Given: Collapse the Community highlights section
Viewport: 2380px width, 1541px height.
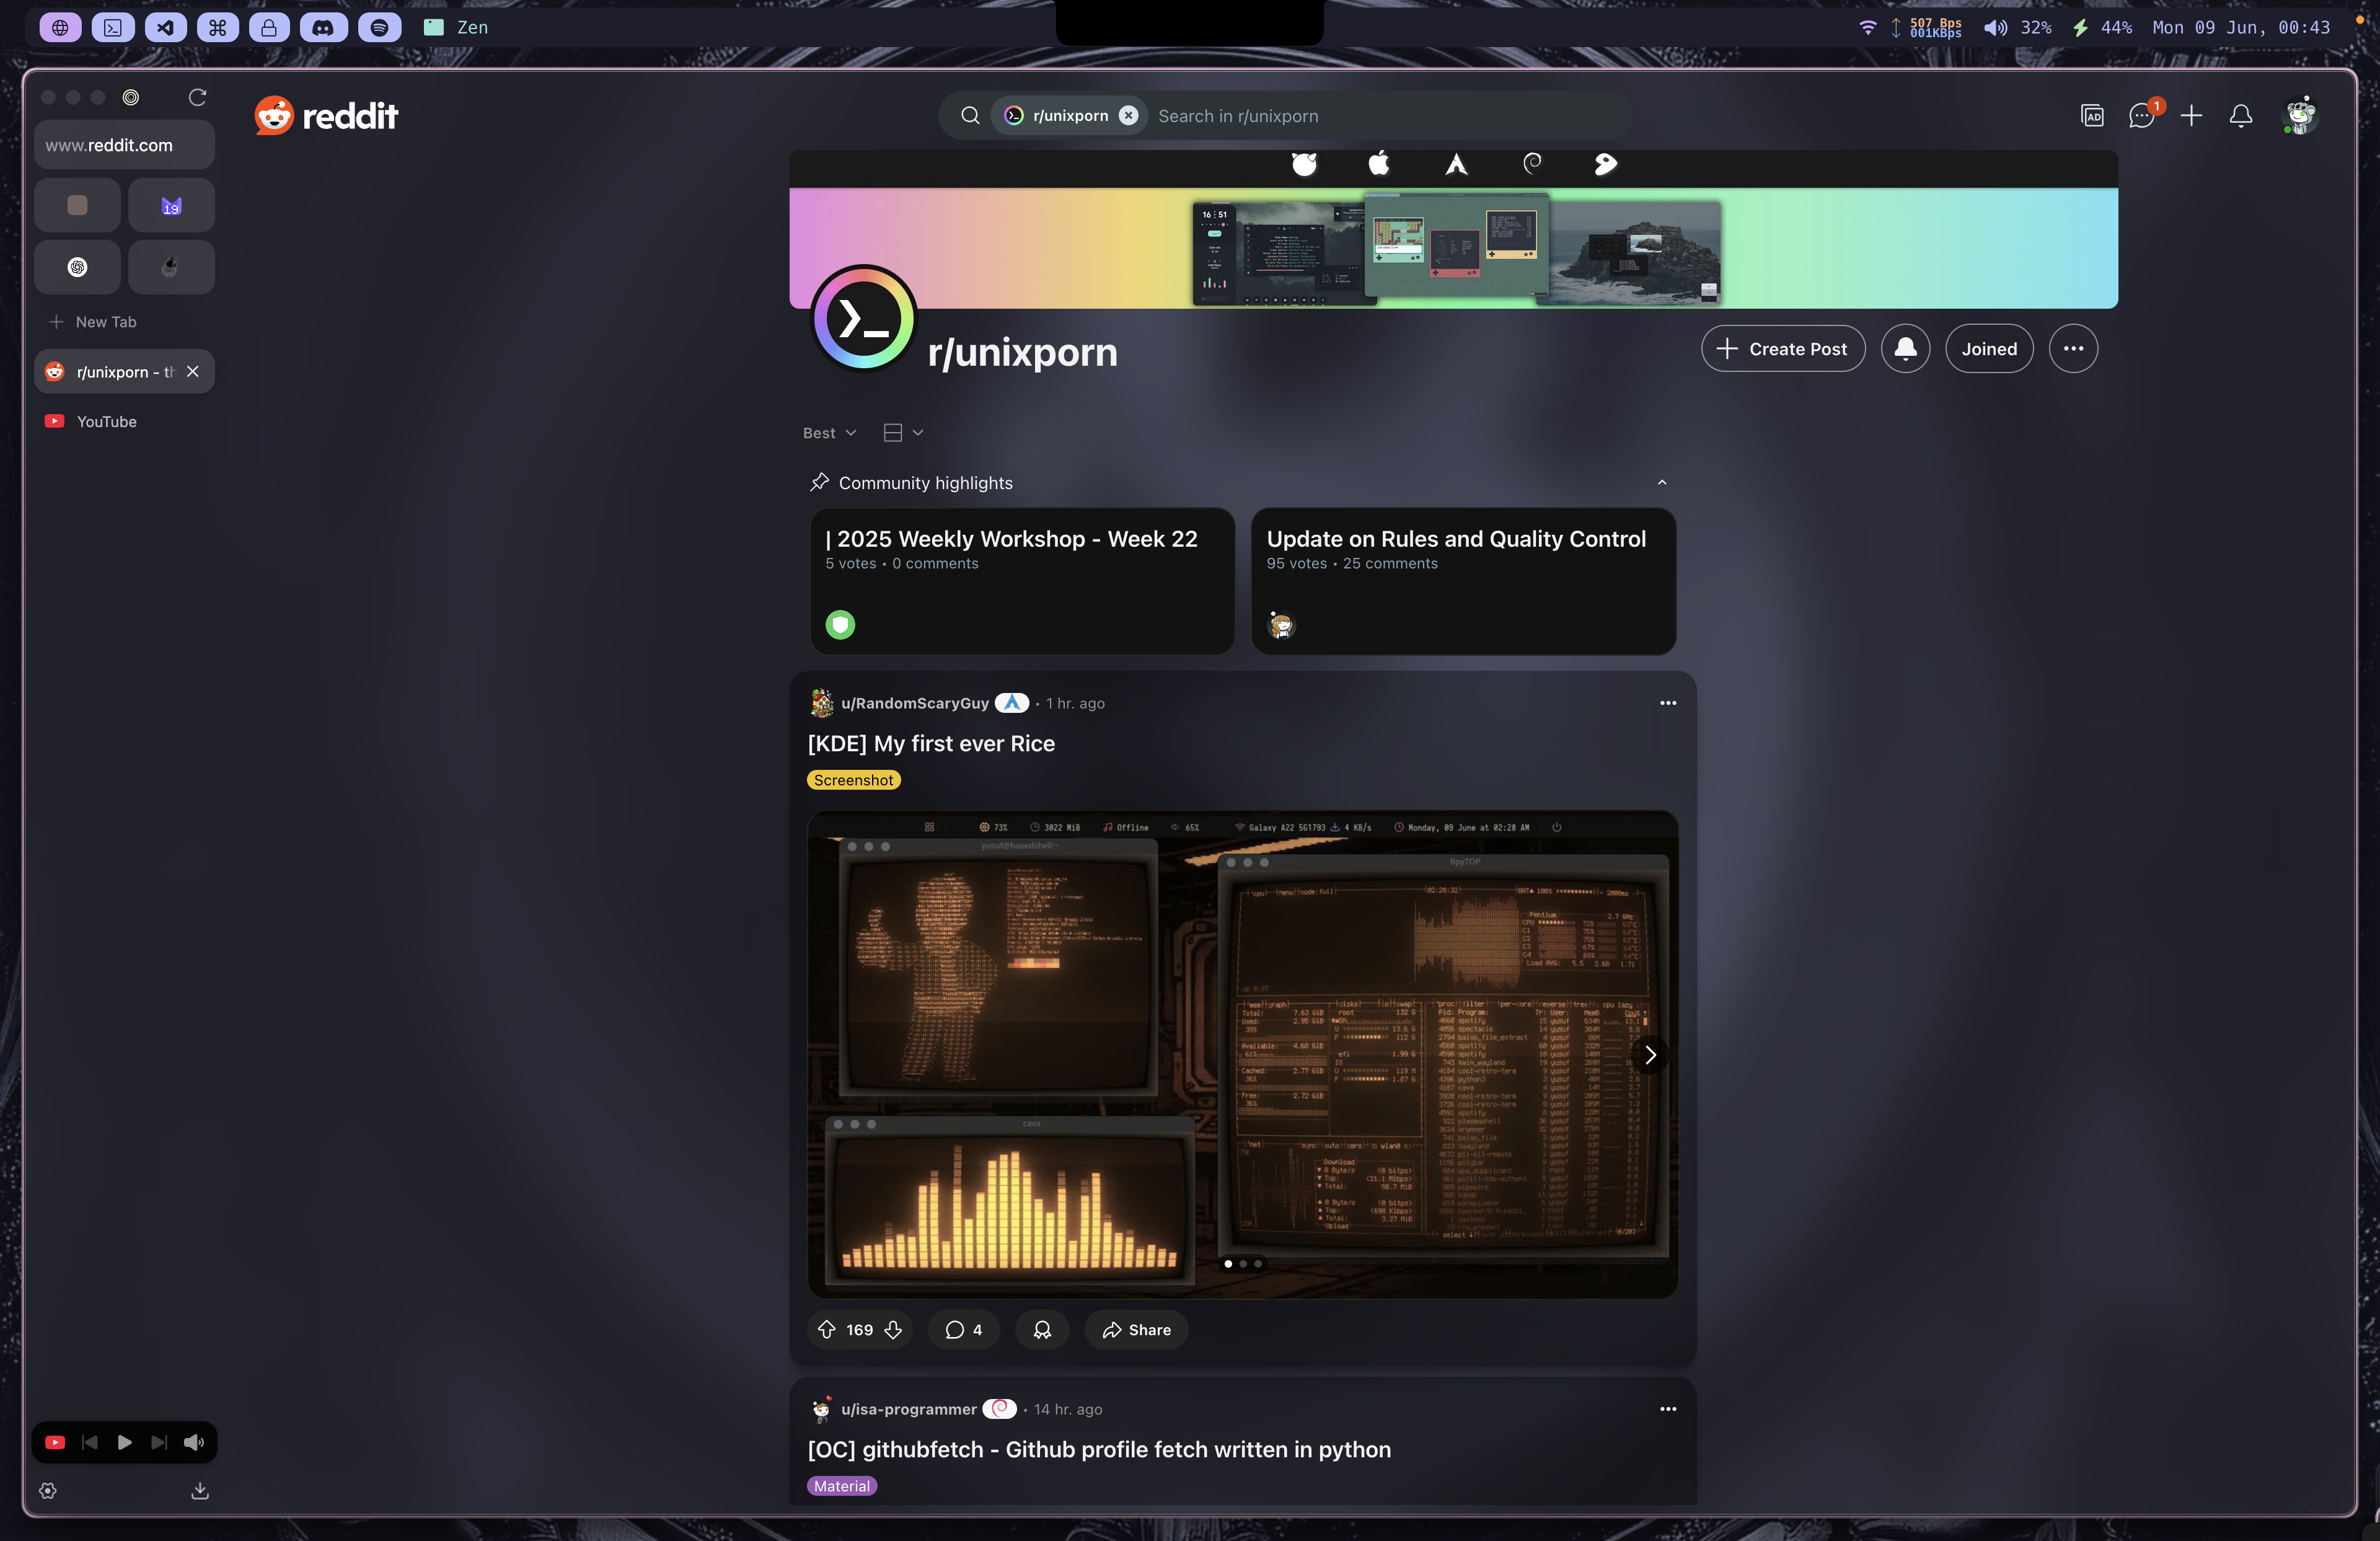Looking at the screenshot, I should (1662, 482).
